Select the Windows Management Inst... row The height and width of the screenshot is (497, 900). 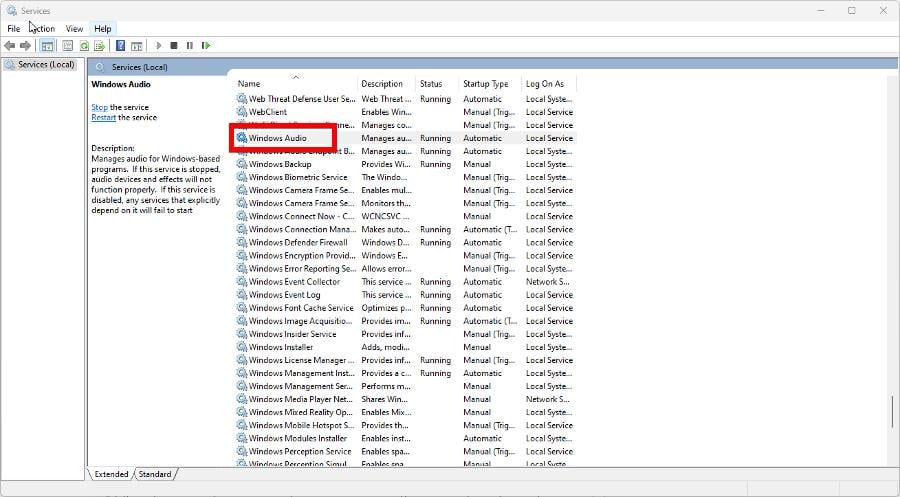click(x=405, y=373)
